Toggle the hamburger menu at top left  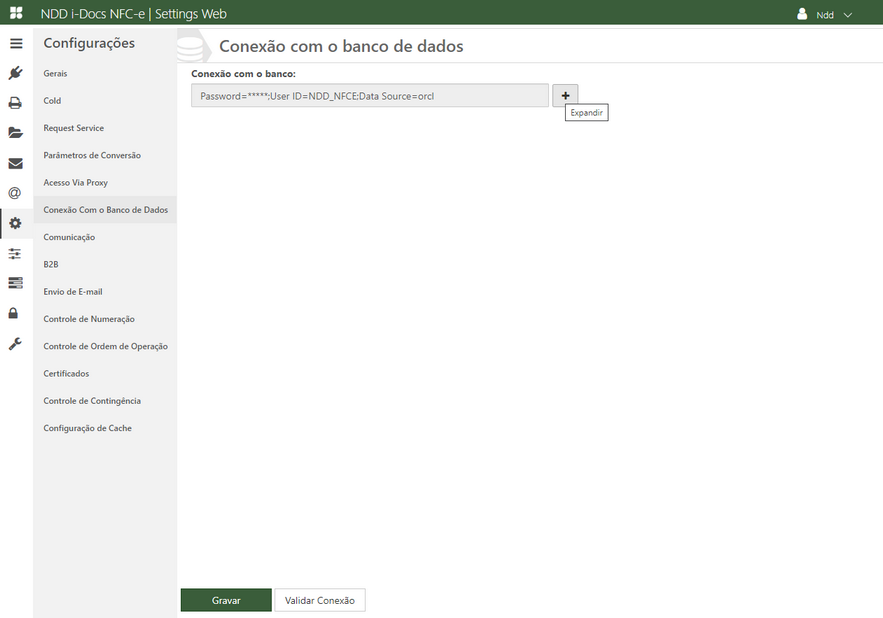(x=15, y=43)
